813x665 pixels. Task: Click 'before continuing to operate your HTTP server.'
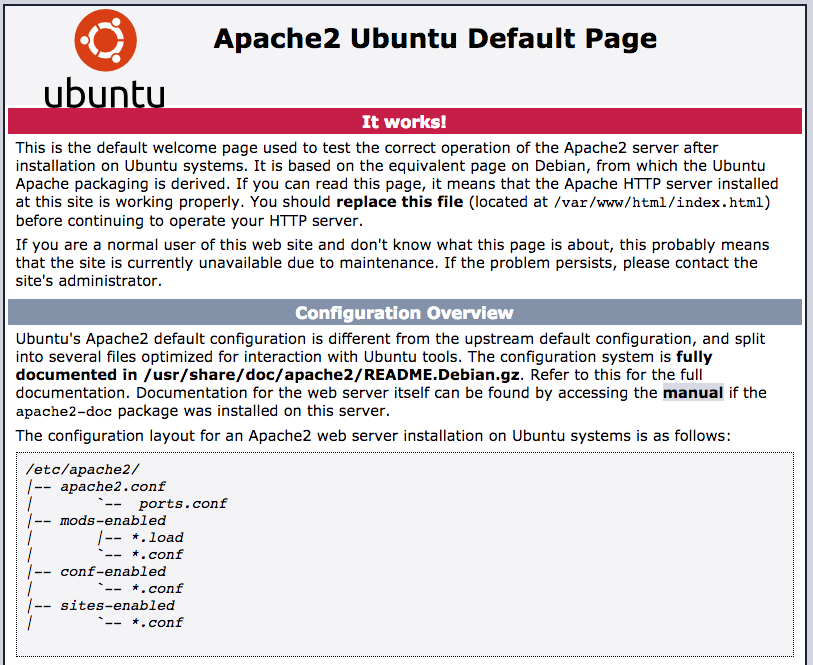(189, 221)
